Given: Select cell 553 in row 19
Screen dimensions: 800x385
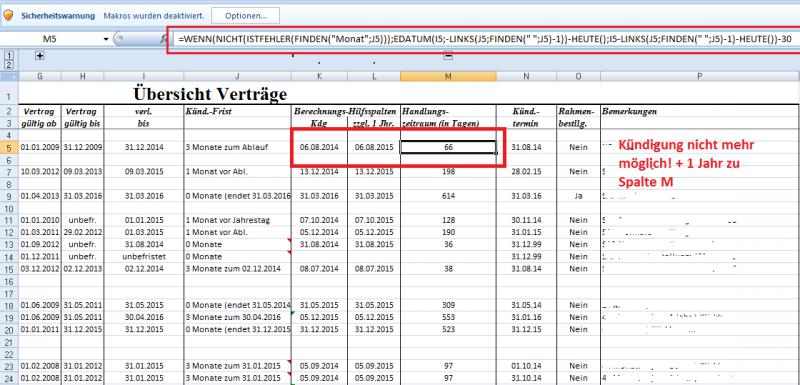Looking at the screenshot, I should [448, 317].
